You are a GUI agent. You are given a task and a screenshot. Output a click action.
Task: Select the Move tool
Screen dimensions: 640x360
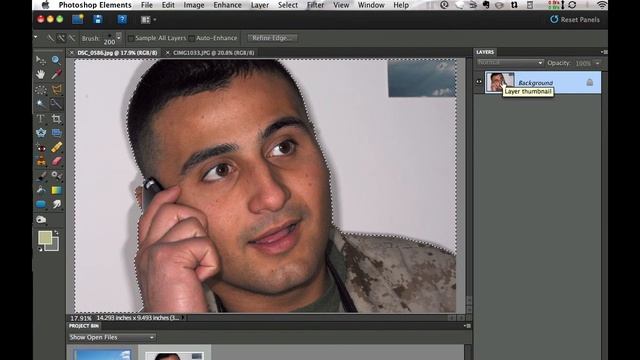(x=41, y=60)
